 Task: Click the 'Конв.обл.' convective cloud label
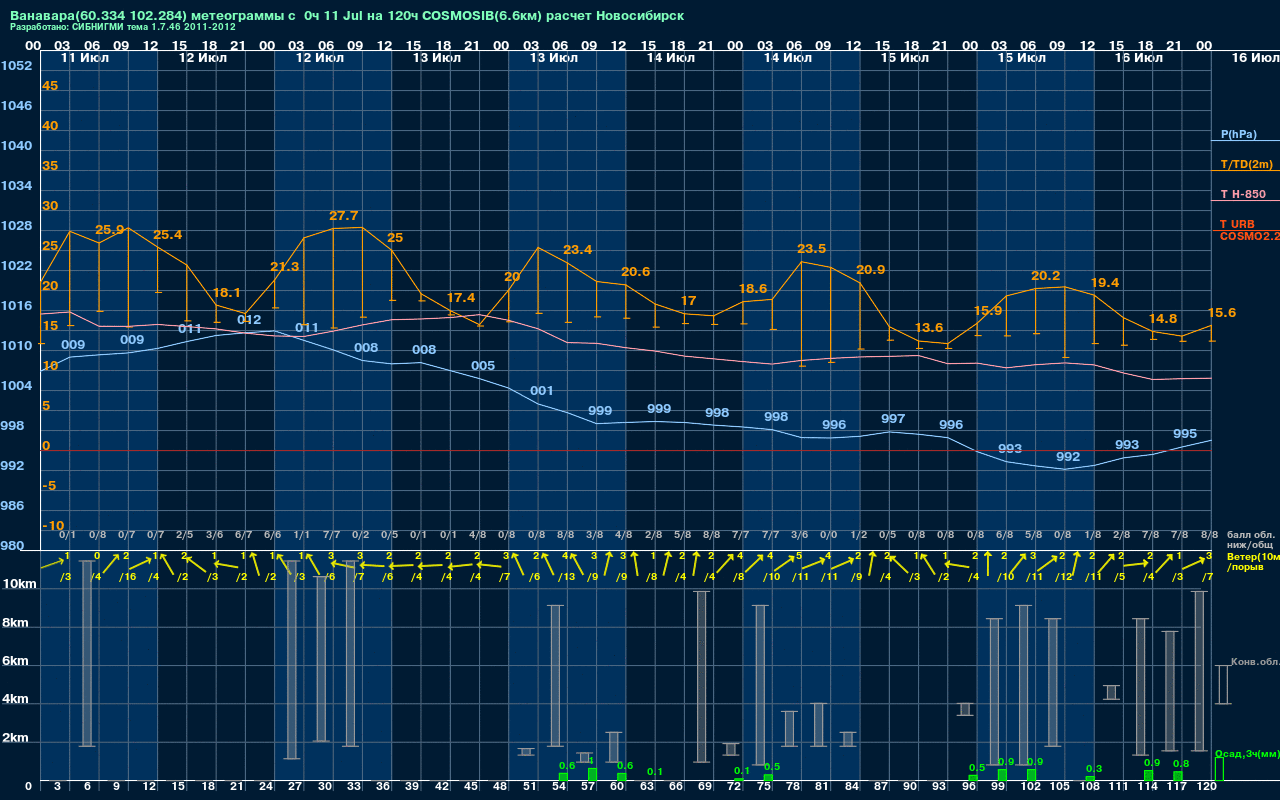(x=1255, y=662)
